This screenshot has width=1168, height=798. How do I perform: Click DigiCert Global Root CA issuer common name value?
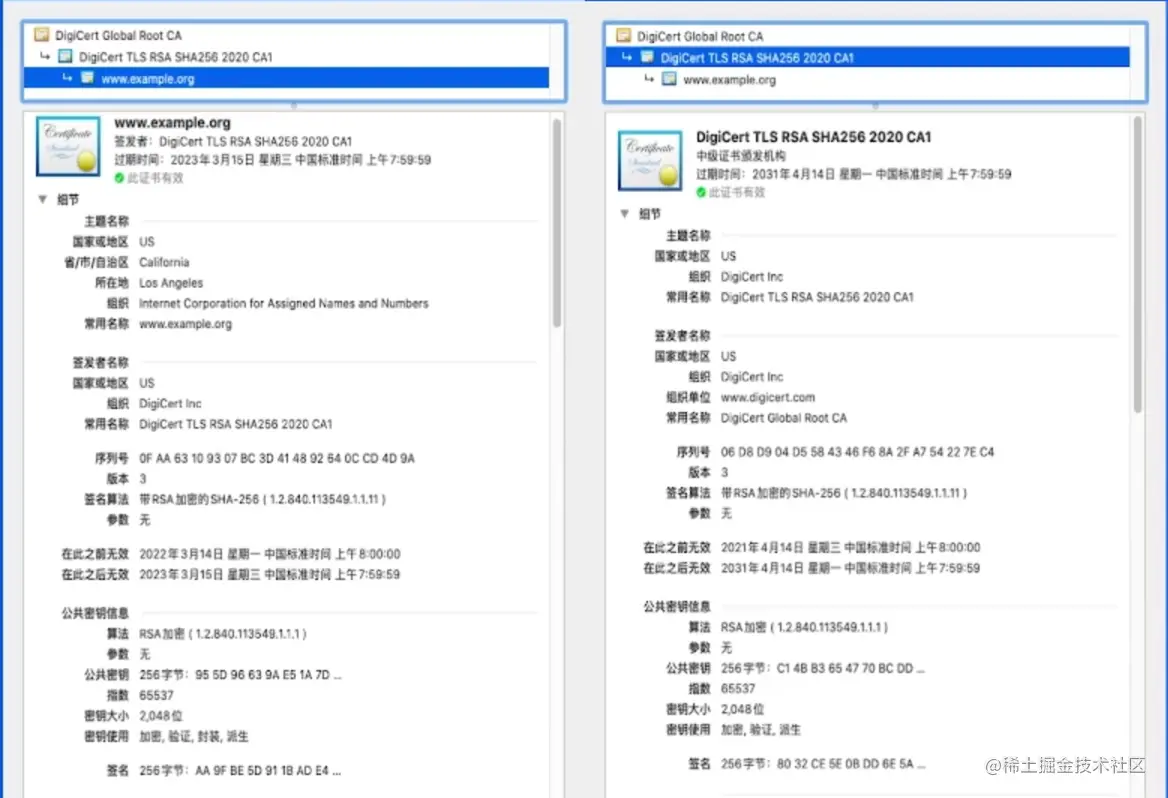point(784,418)
